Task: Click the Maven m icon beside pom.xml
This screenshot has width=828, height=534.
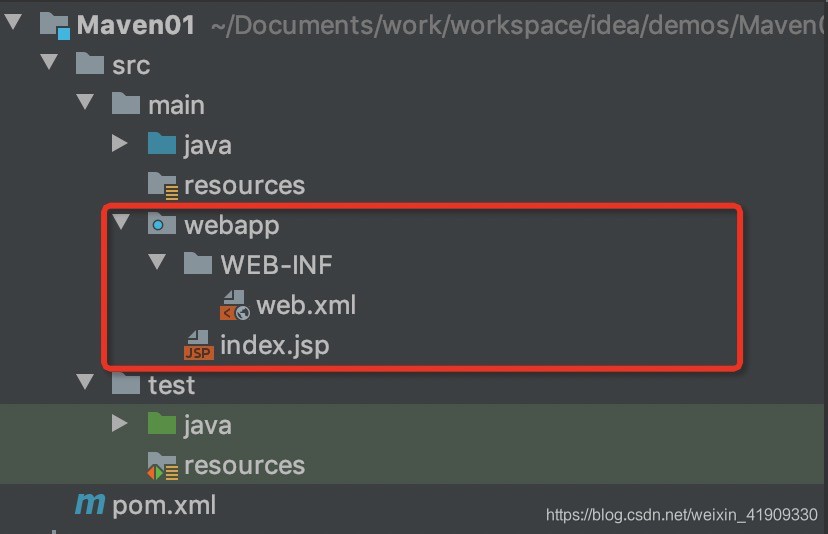Action: tap(90, 504)
